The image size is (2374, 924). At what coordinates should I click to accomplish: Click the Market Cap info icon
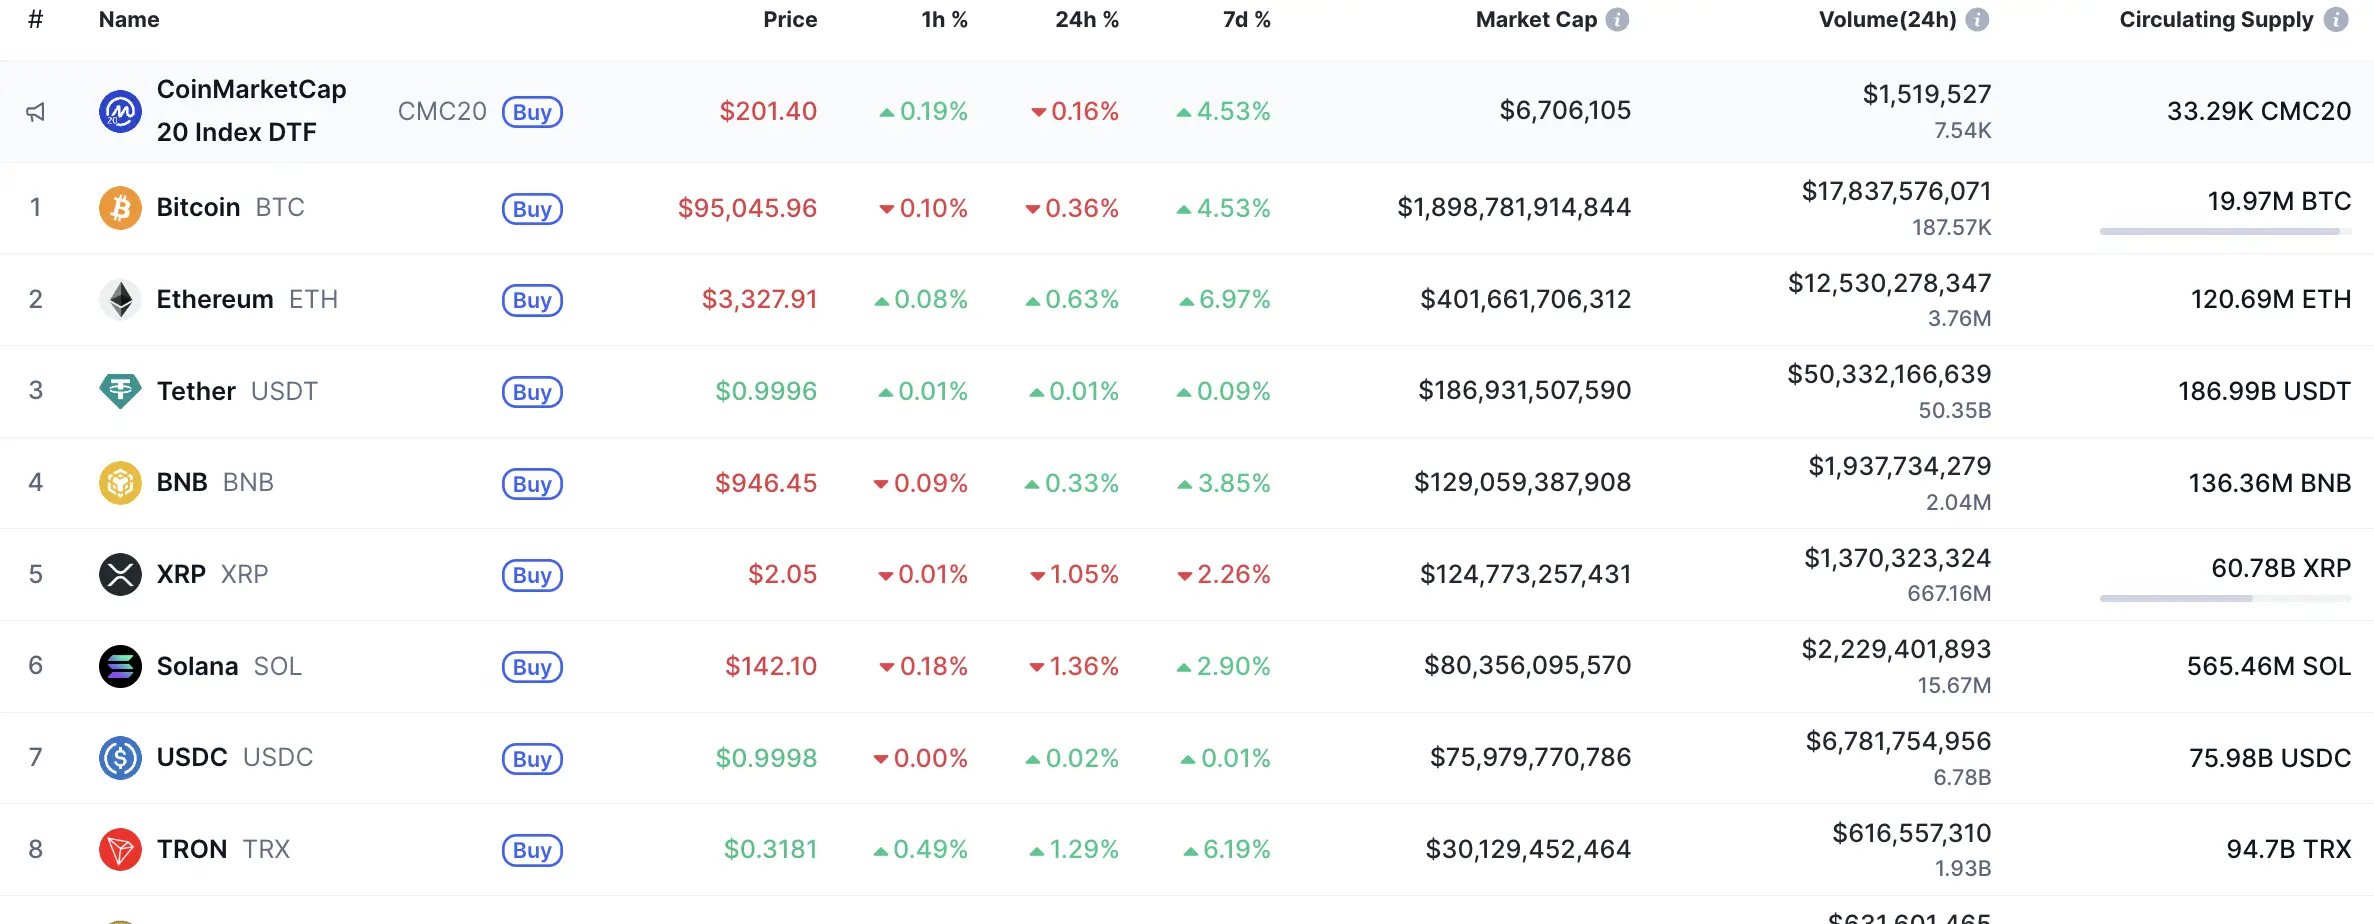[x=1617, y=20]
